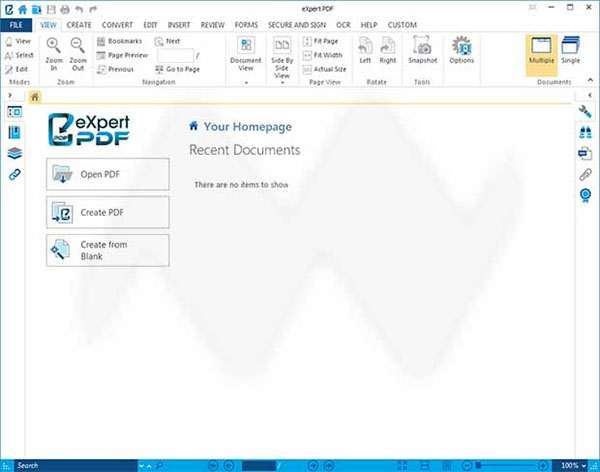Switch to the EDIT ribbon tab
The width and height of the screenshot is (600, 472).
[150, 25]
